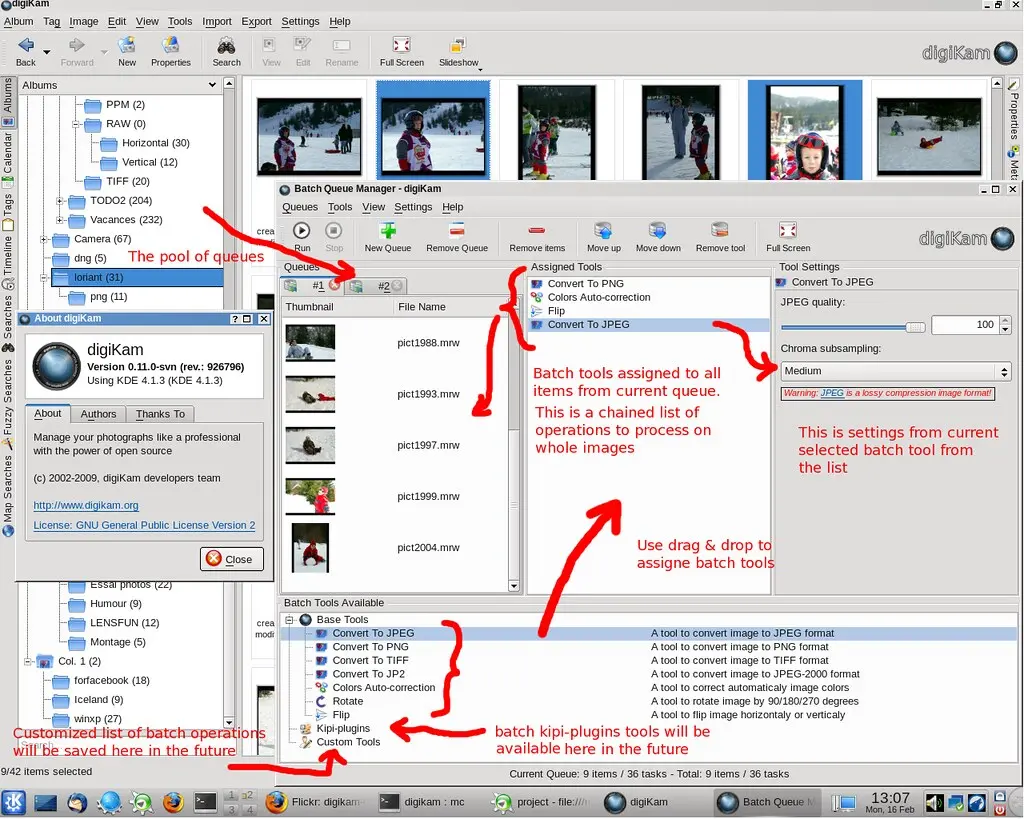Collapse the Base Tools tree
This screenshot has height=819, width=1024.
289,620
